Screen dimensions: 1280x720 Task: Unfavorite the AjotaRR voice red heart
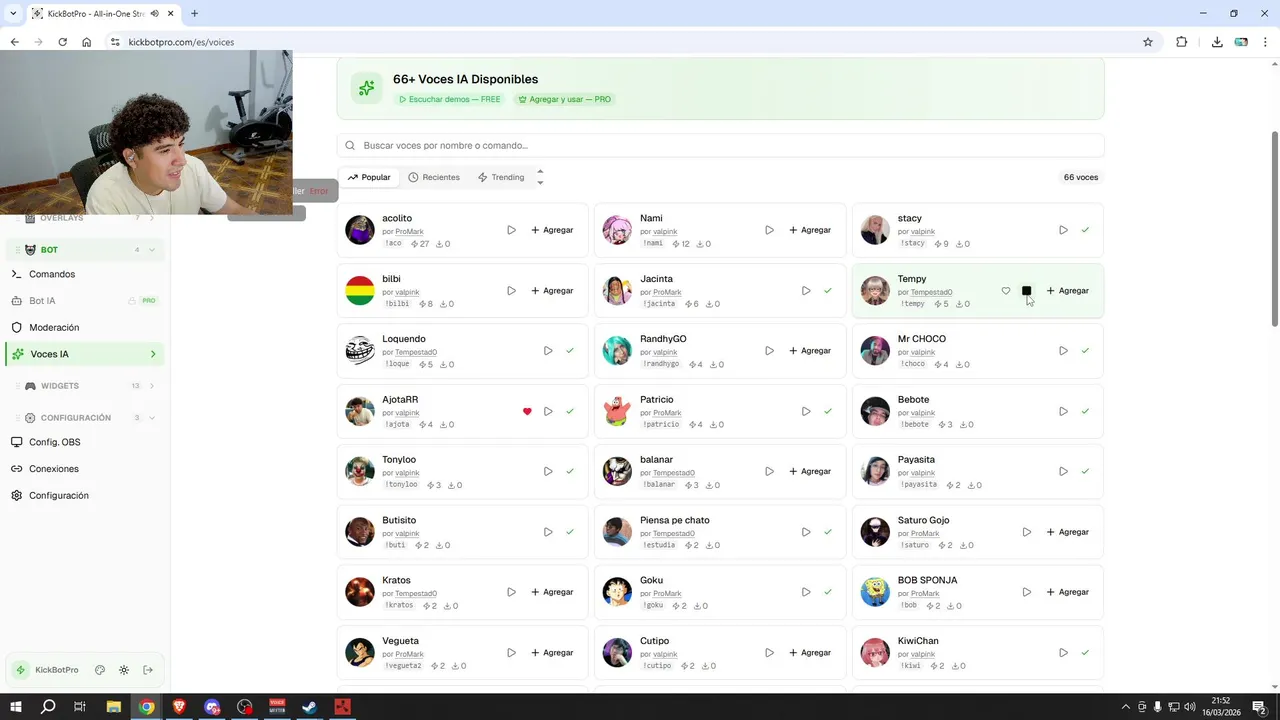[x=527, y=411]
